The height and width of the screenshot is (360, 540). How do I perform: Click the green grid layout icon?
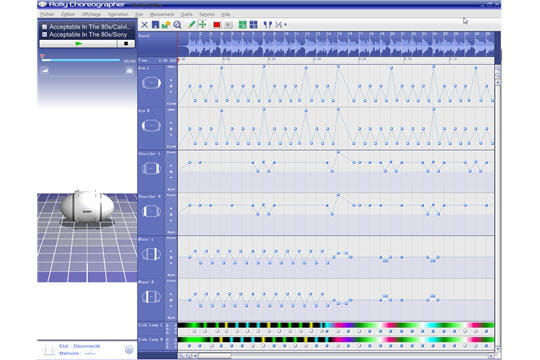[x=242, y=24]
